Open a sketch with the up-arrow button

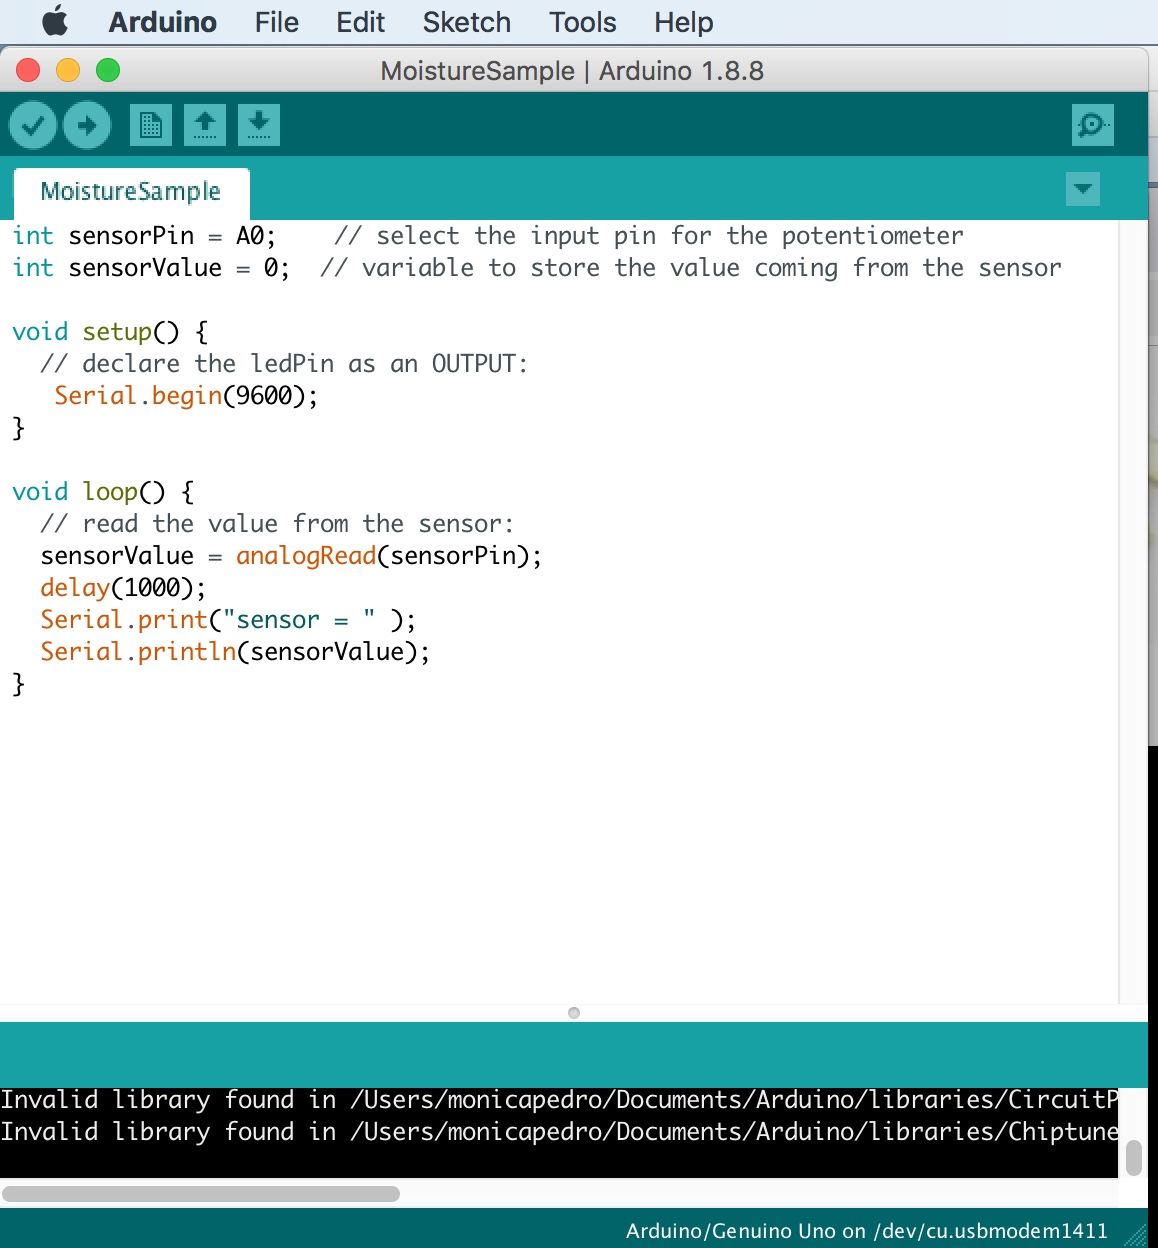[x=205, y=125]
